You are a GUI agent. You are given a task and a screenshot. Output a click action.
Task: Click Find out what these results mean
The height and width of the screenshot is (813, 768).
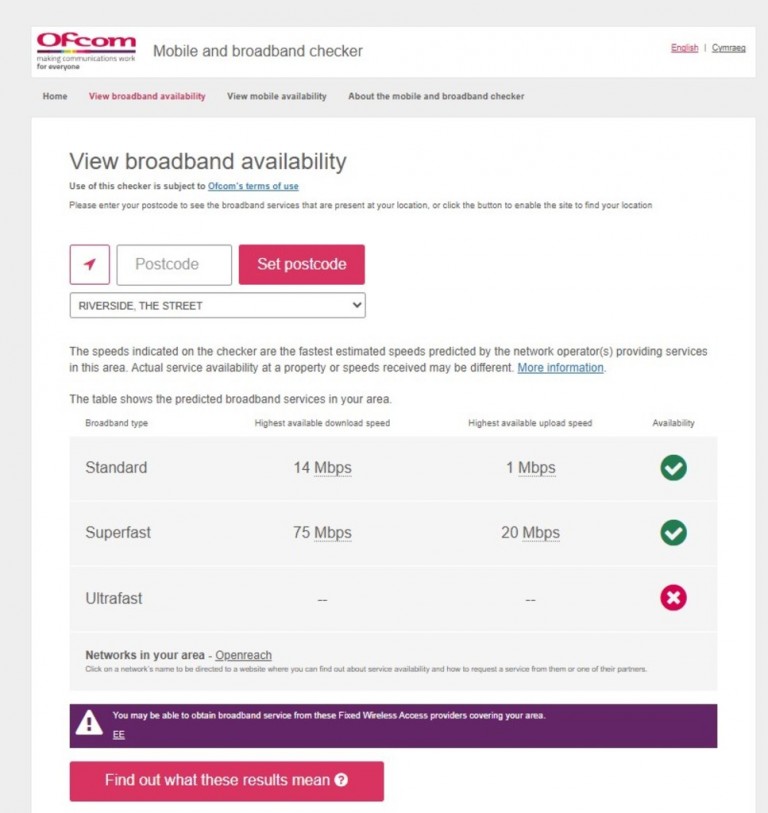point(227,781)
